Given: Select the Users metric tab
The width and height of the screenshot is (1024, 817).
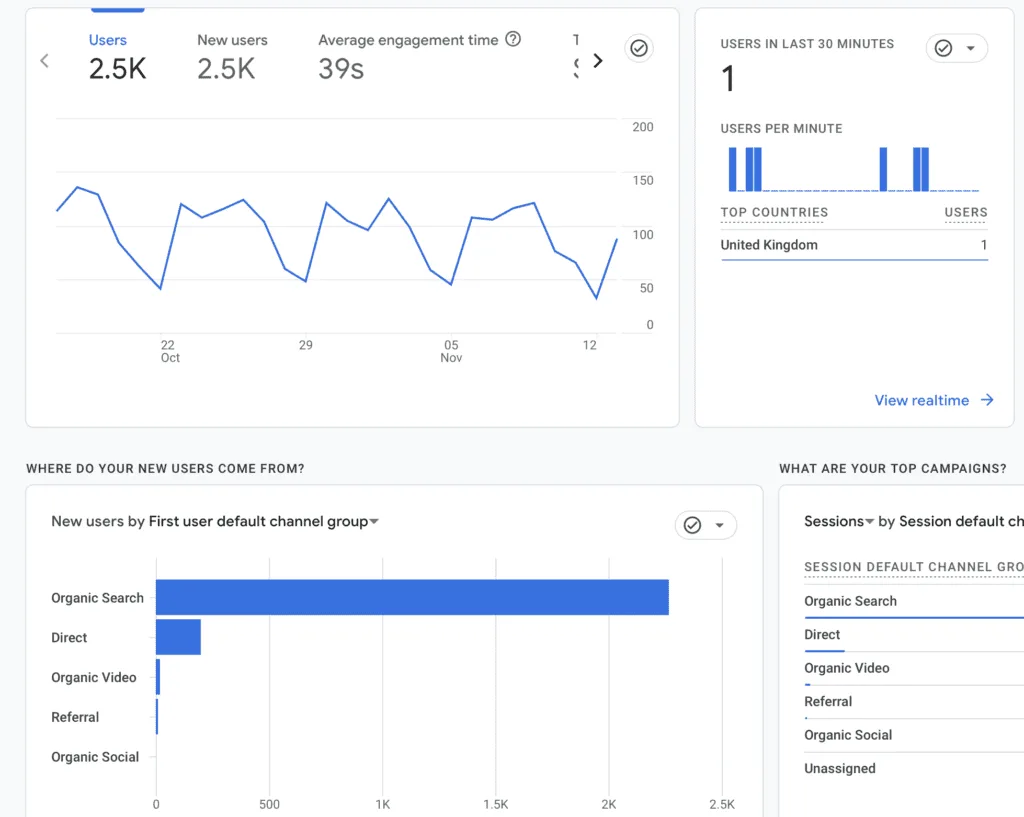Looking at the screenshot, I should [118, 57].
